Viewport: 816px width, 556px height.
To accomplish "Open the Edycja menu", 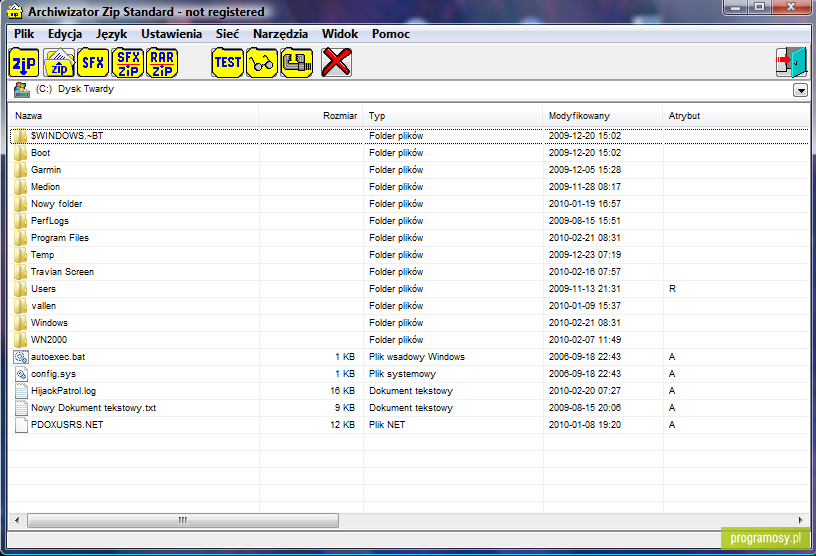I will click(65, 34).
